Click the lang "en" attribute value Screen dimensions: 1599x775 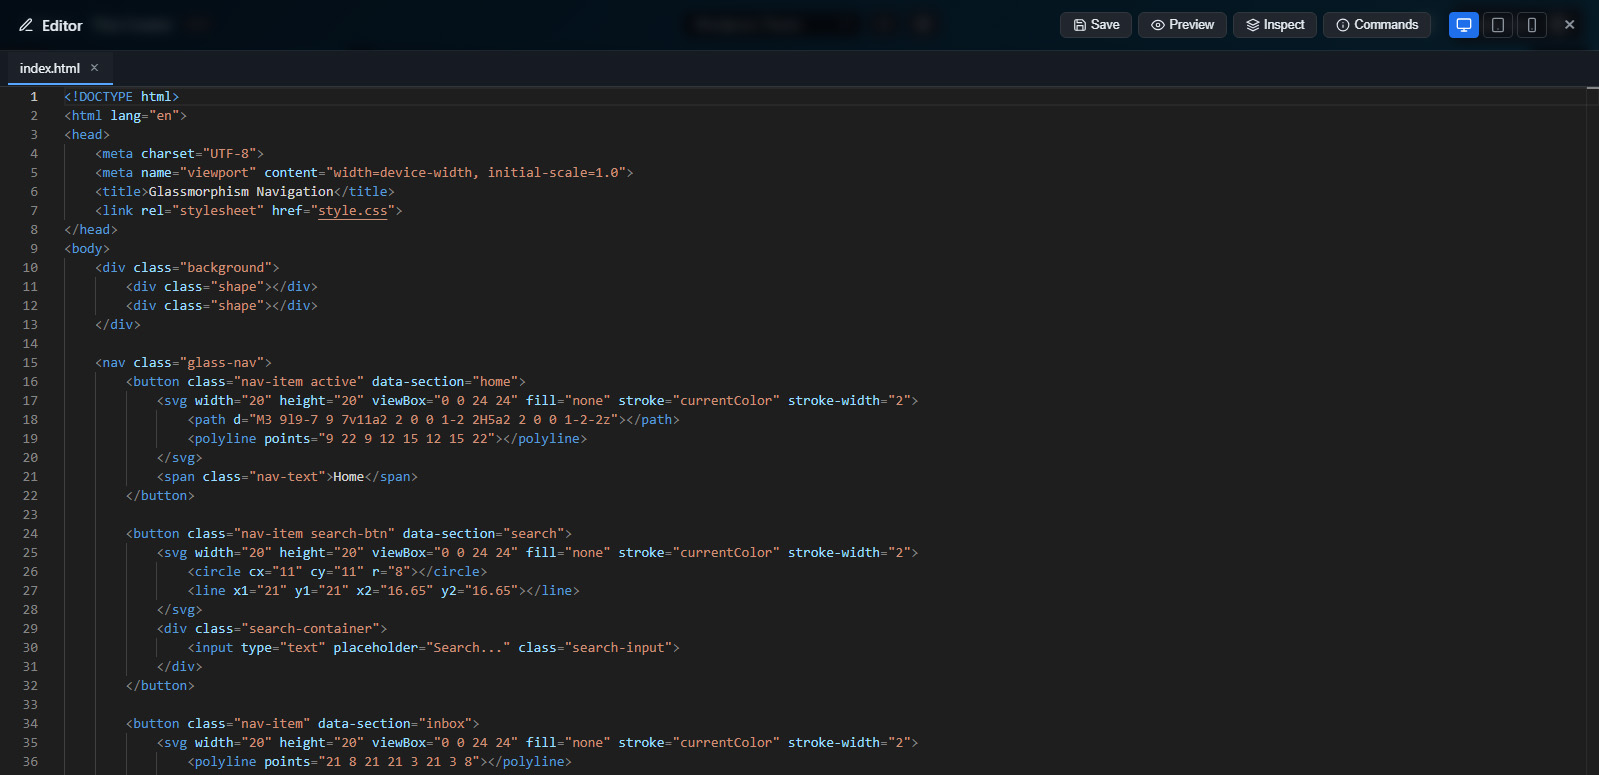164,116
